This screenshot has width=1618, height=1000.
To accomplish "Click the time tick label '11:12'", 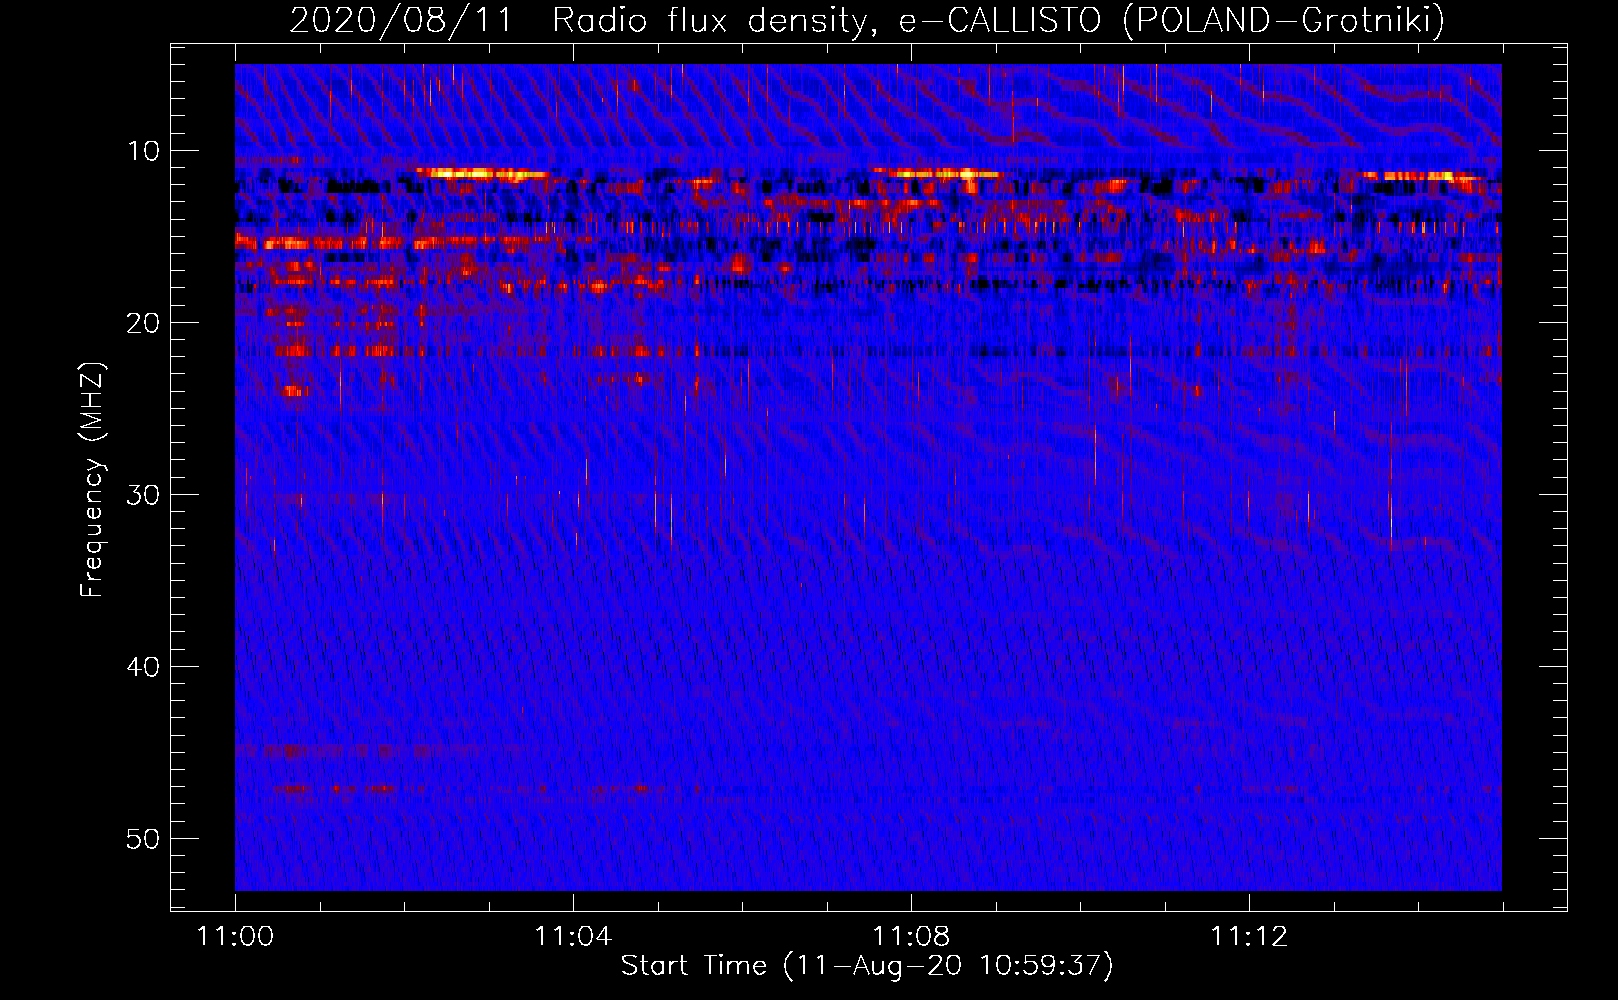I will pyautogui.click(x=1249, y=937).
